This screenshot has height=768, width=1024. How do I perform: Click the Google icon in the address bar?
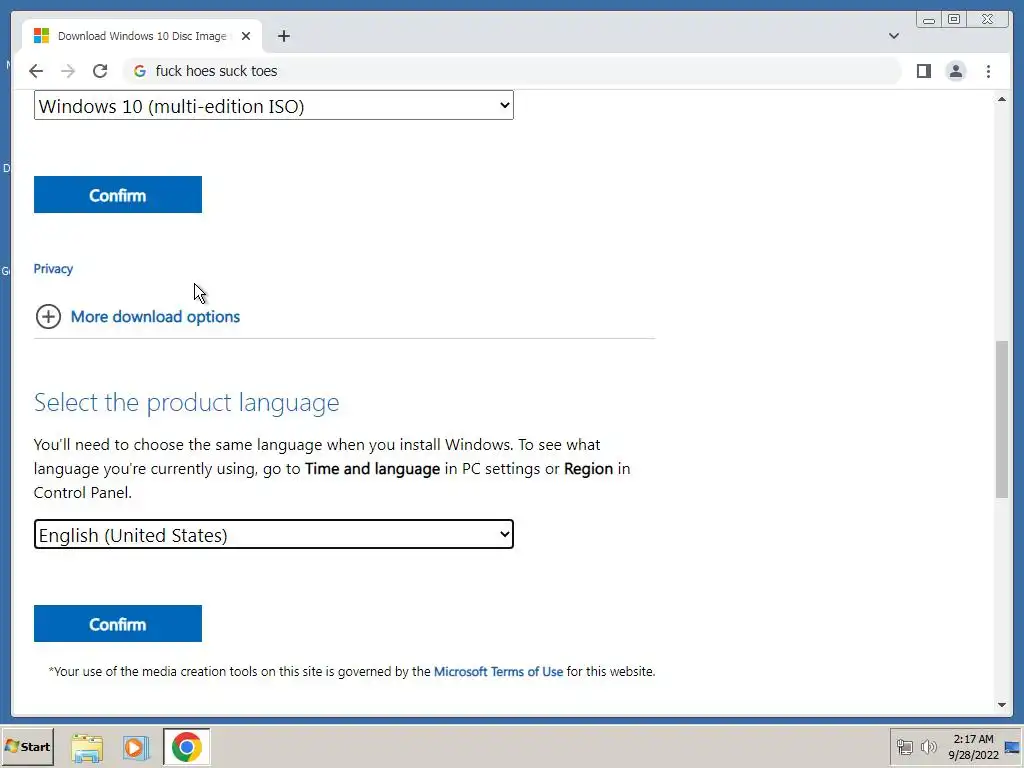140,71
